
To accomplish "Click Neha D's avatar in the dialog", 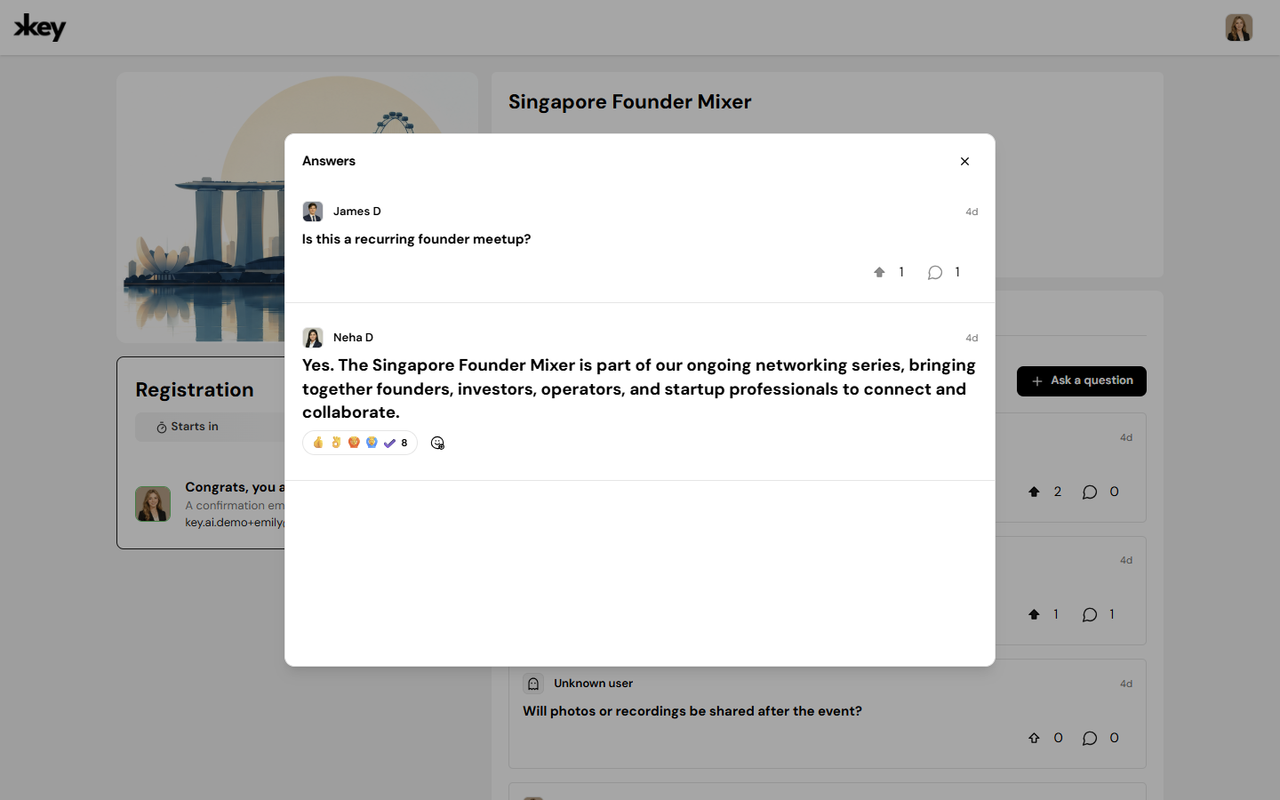I will 313,338.
